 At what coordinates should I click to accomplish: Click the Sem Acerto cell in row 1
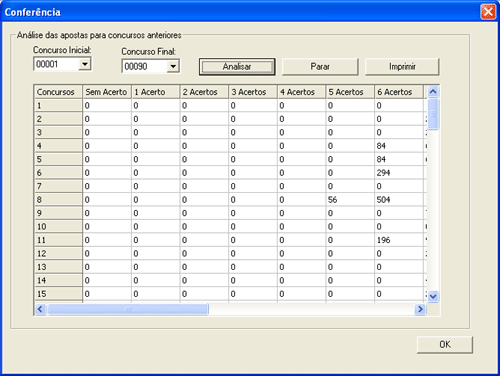(107, 106)
